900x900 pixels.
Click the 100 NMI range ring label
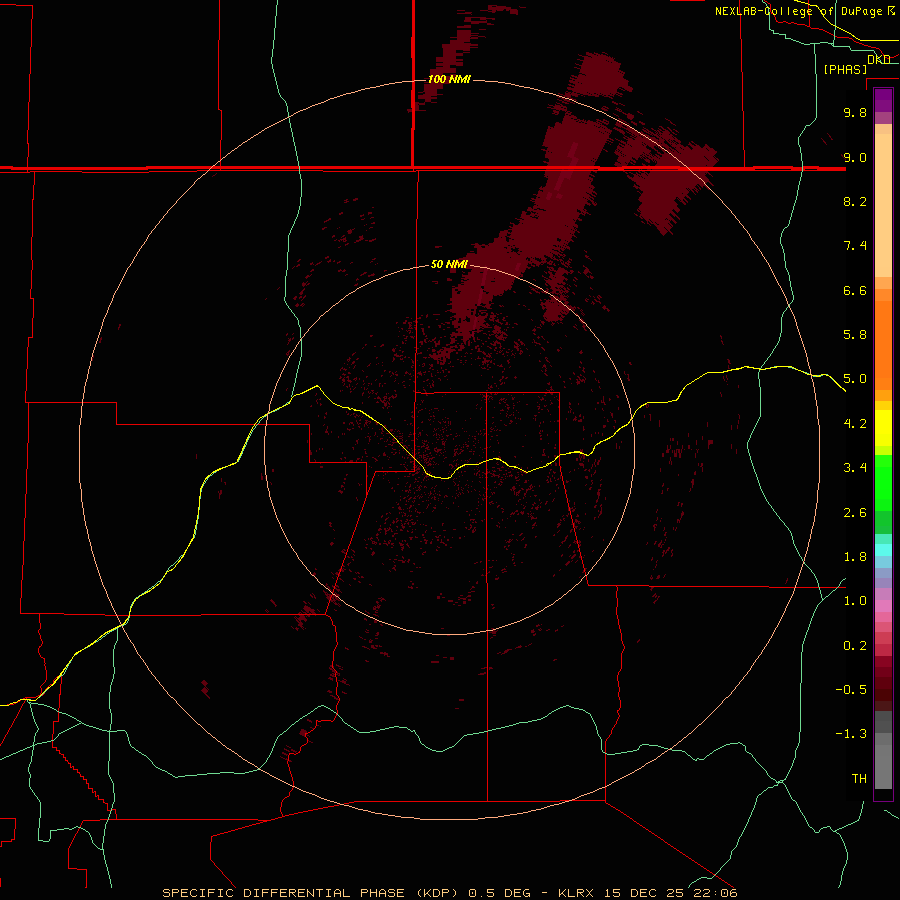[x=449, y=79]
